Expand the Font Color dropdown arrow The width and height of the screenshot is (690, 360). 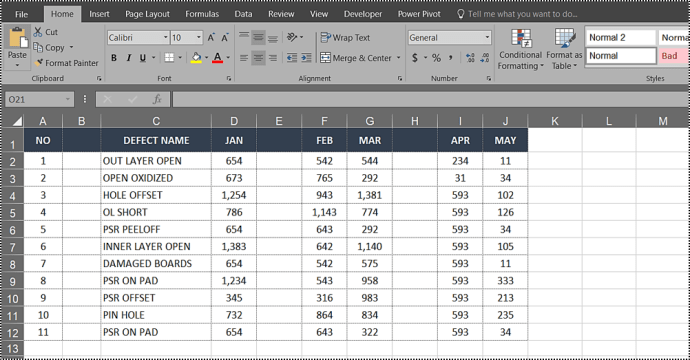228,58
